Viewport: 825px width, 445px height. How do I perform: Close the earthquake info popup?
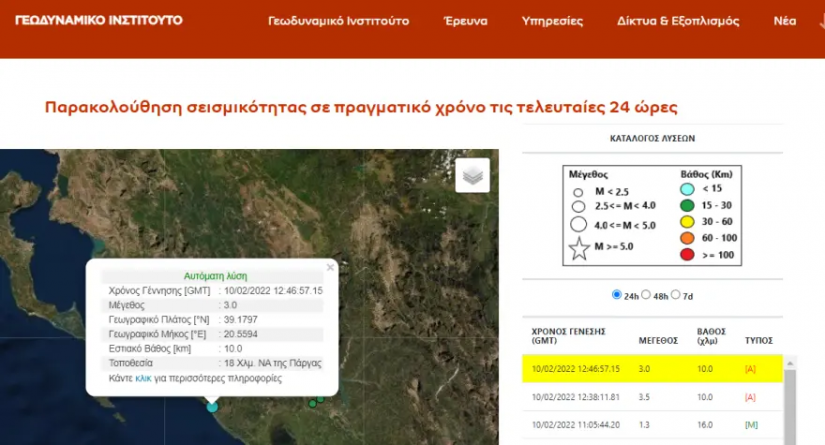pos(330,267)
